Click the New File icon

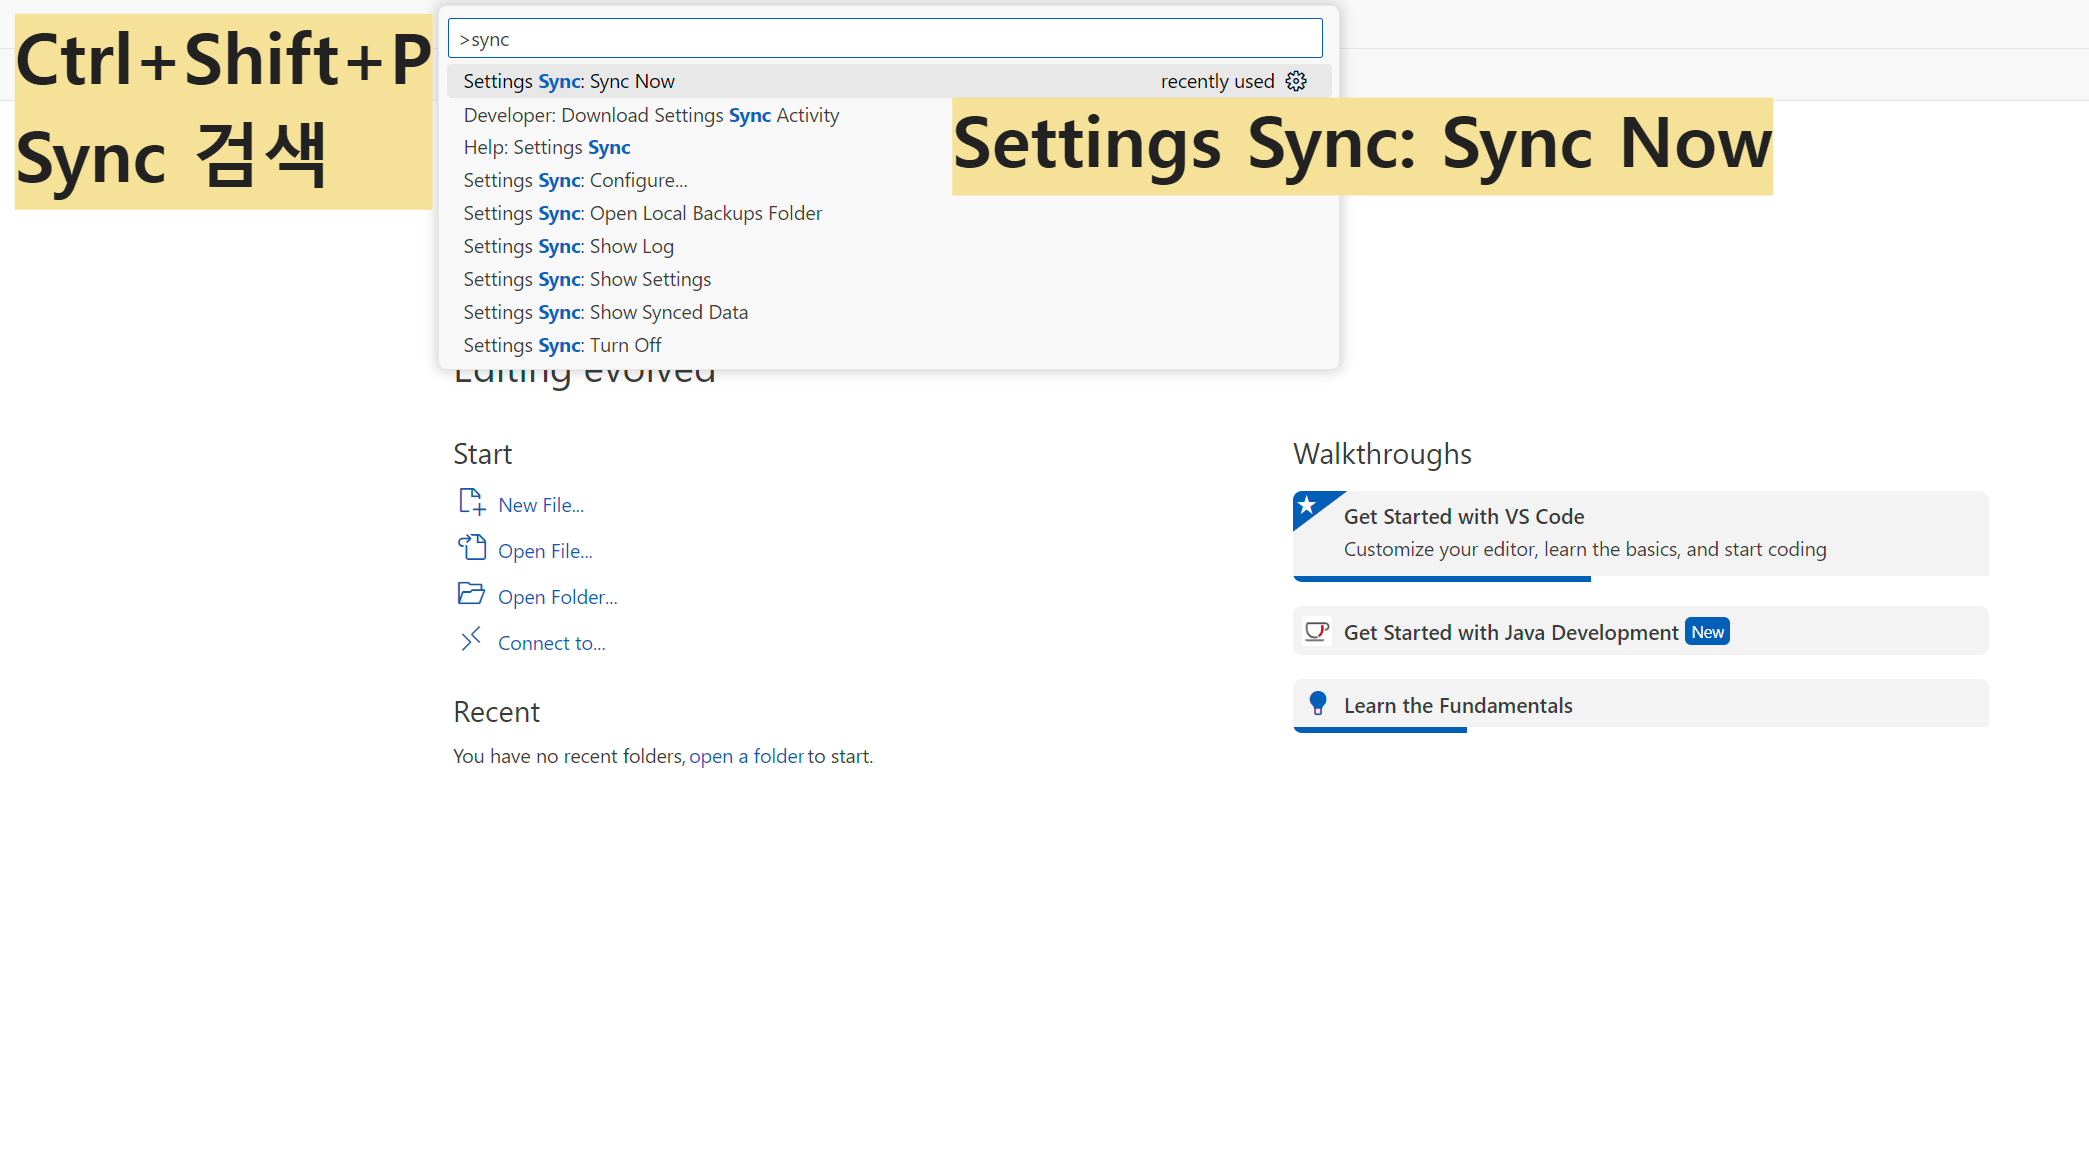(471, 502)
